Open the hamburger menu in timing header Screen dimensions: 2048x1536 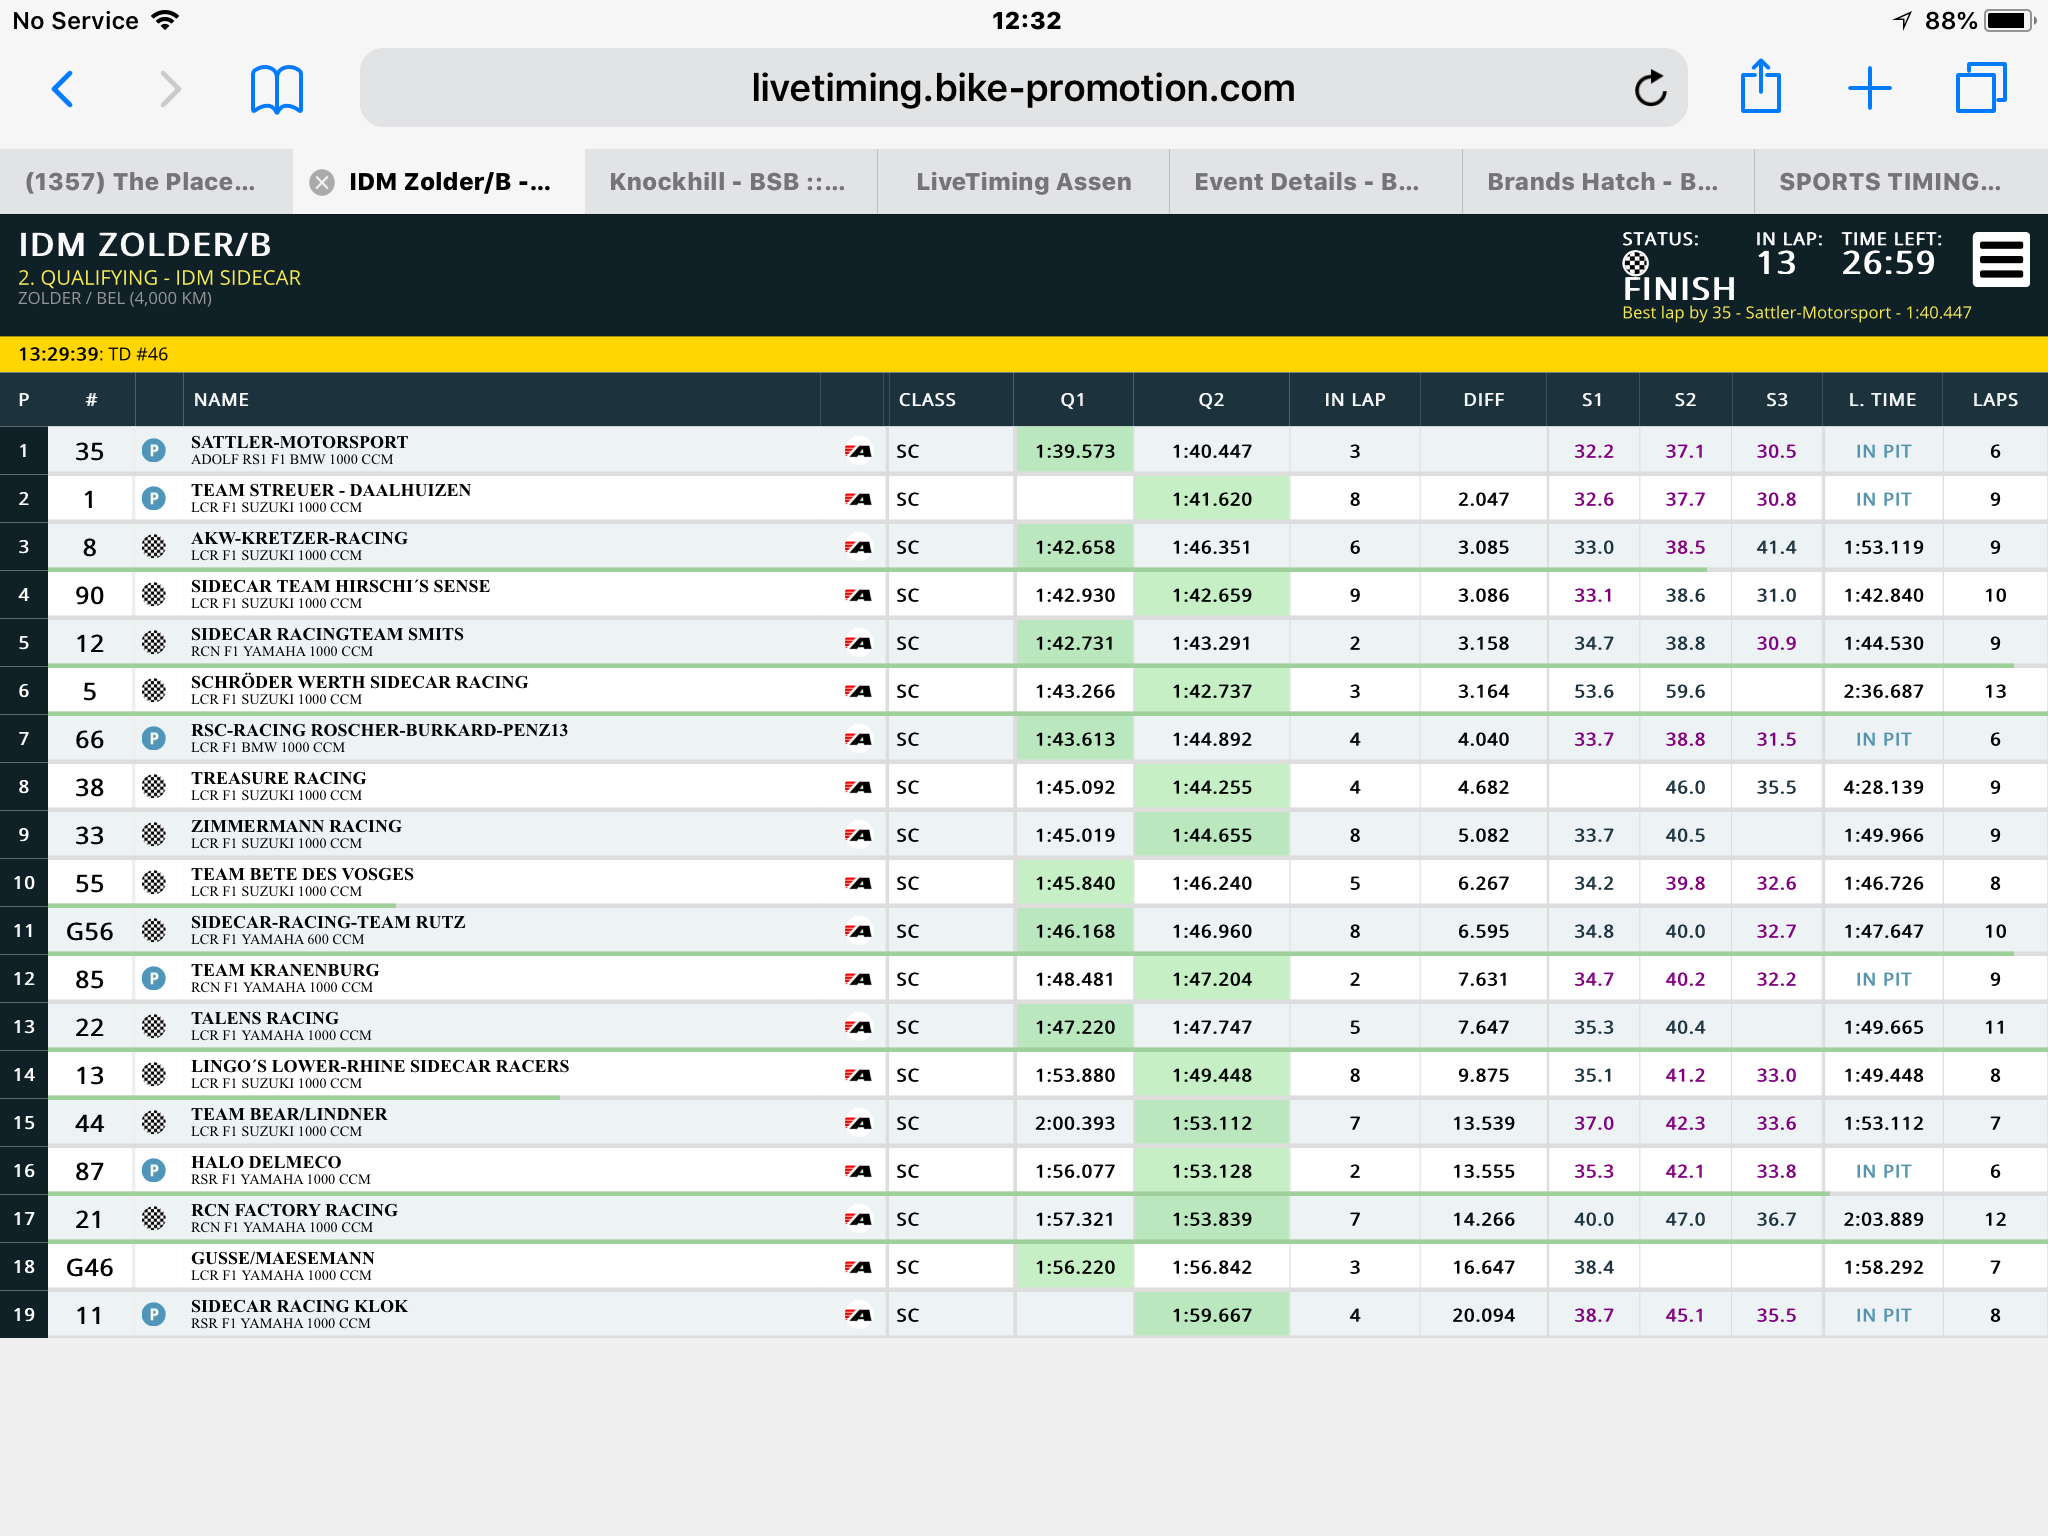pos(2000,260)
